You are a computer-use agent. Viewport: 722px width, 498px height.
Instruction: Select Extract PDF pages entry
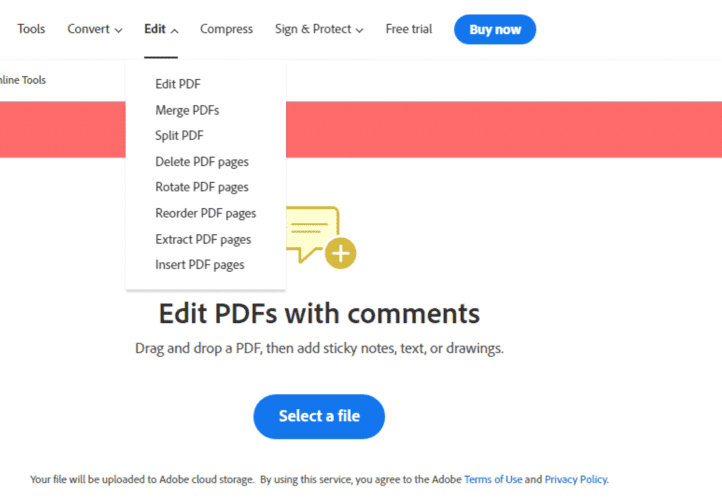[x=203, y=240]
